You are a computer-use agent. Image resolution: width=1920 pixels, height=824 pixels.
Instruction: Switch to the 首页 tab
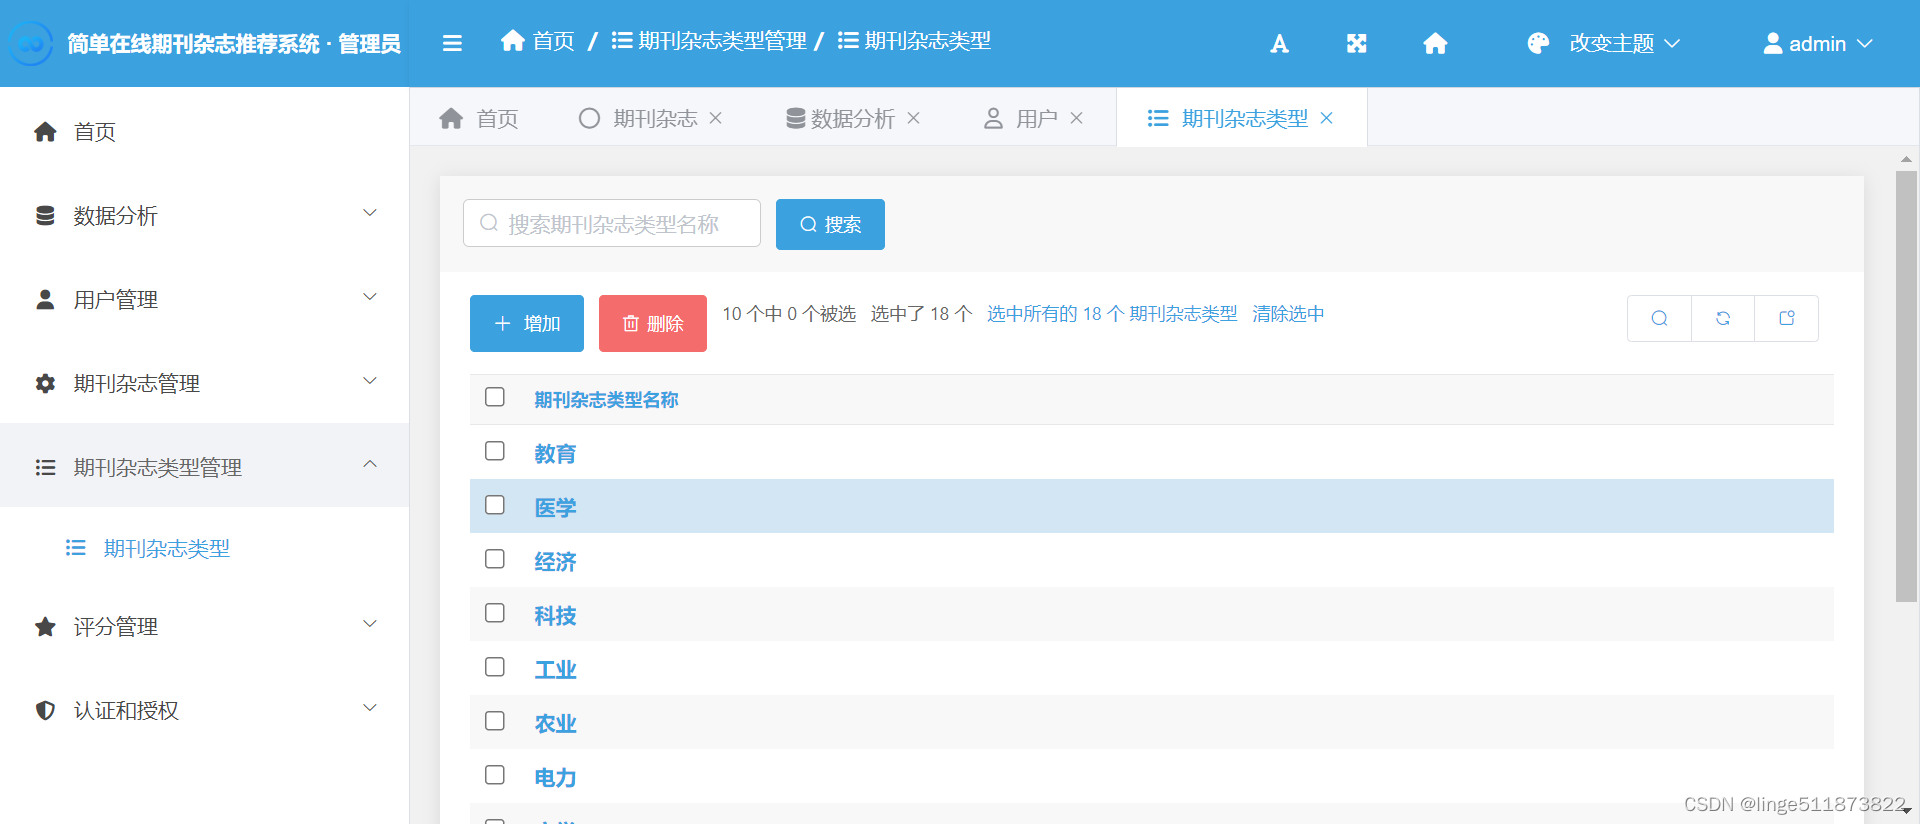tap(479, 118)
